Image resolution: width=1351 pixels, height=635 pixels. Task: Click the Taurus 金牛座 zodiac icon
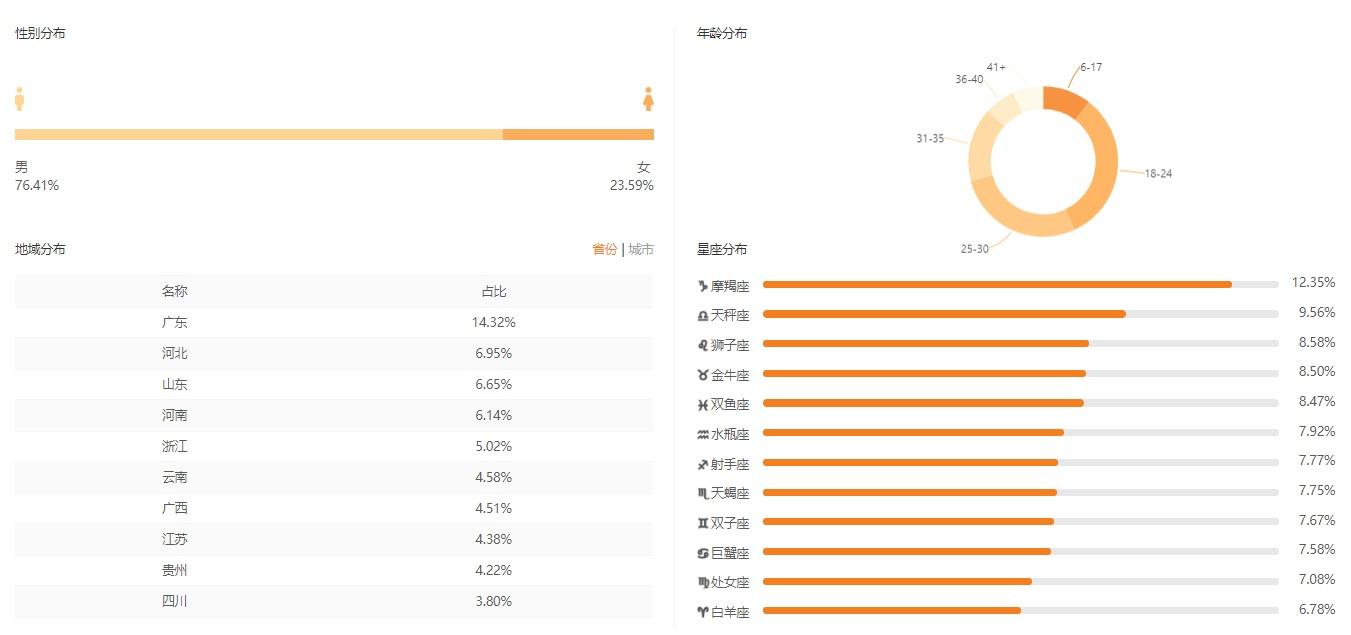coord(703,375)
